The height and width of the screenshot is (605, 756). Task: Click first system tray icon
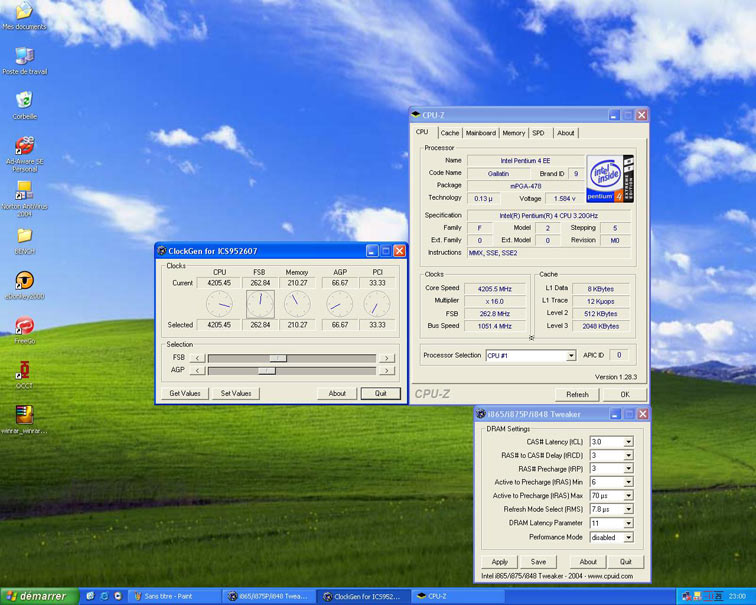click(x=687, y=596)
